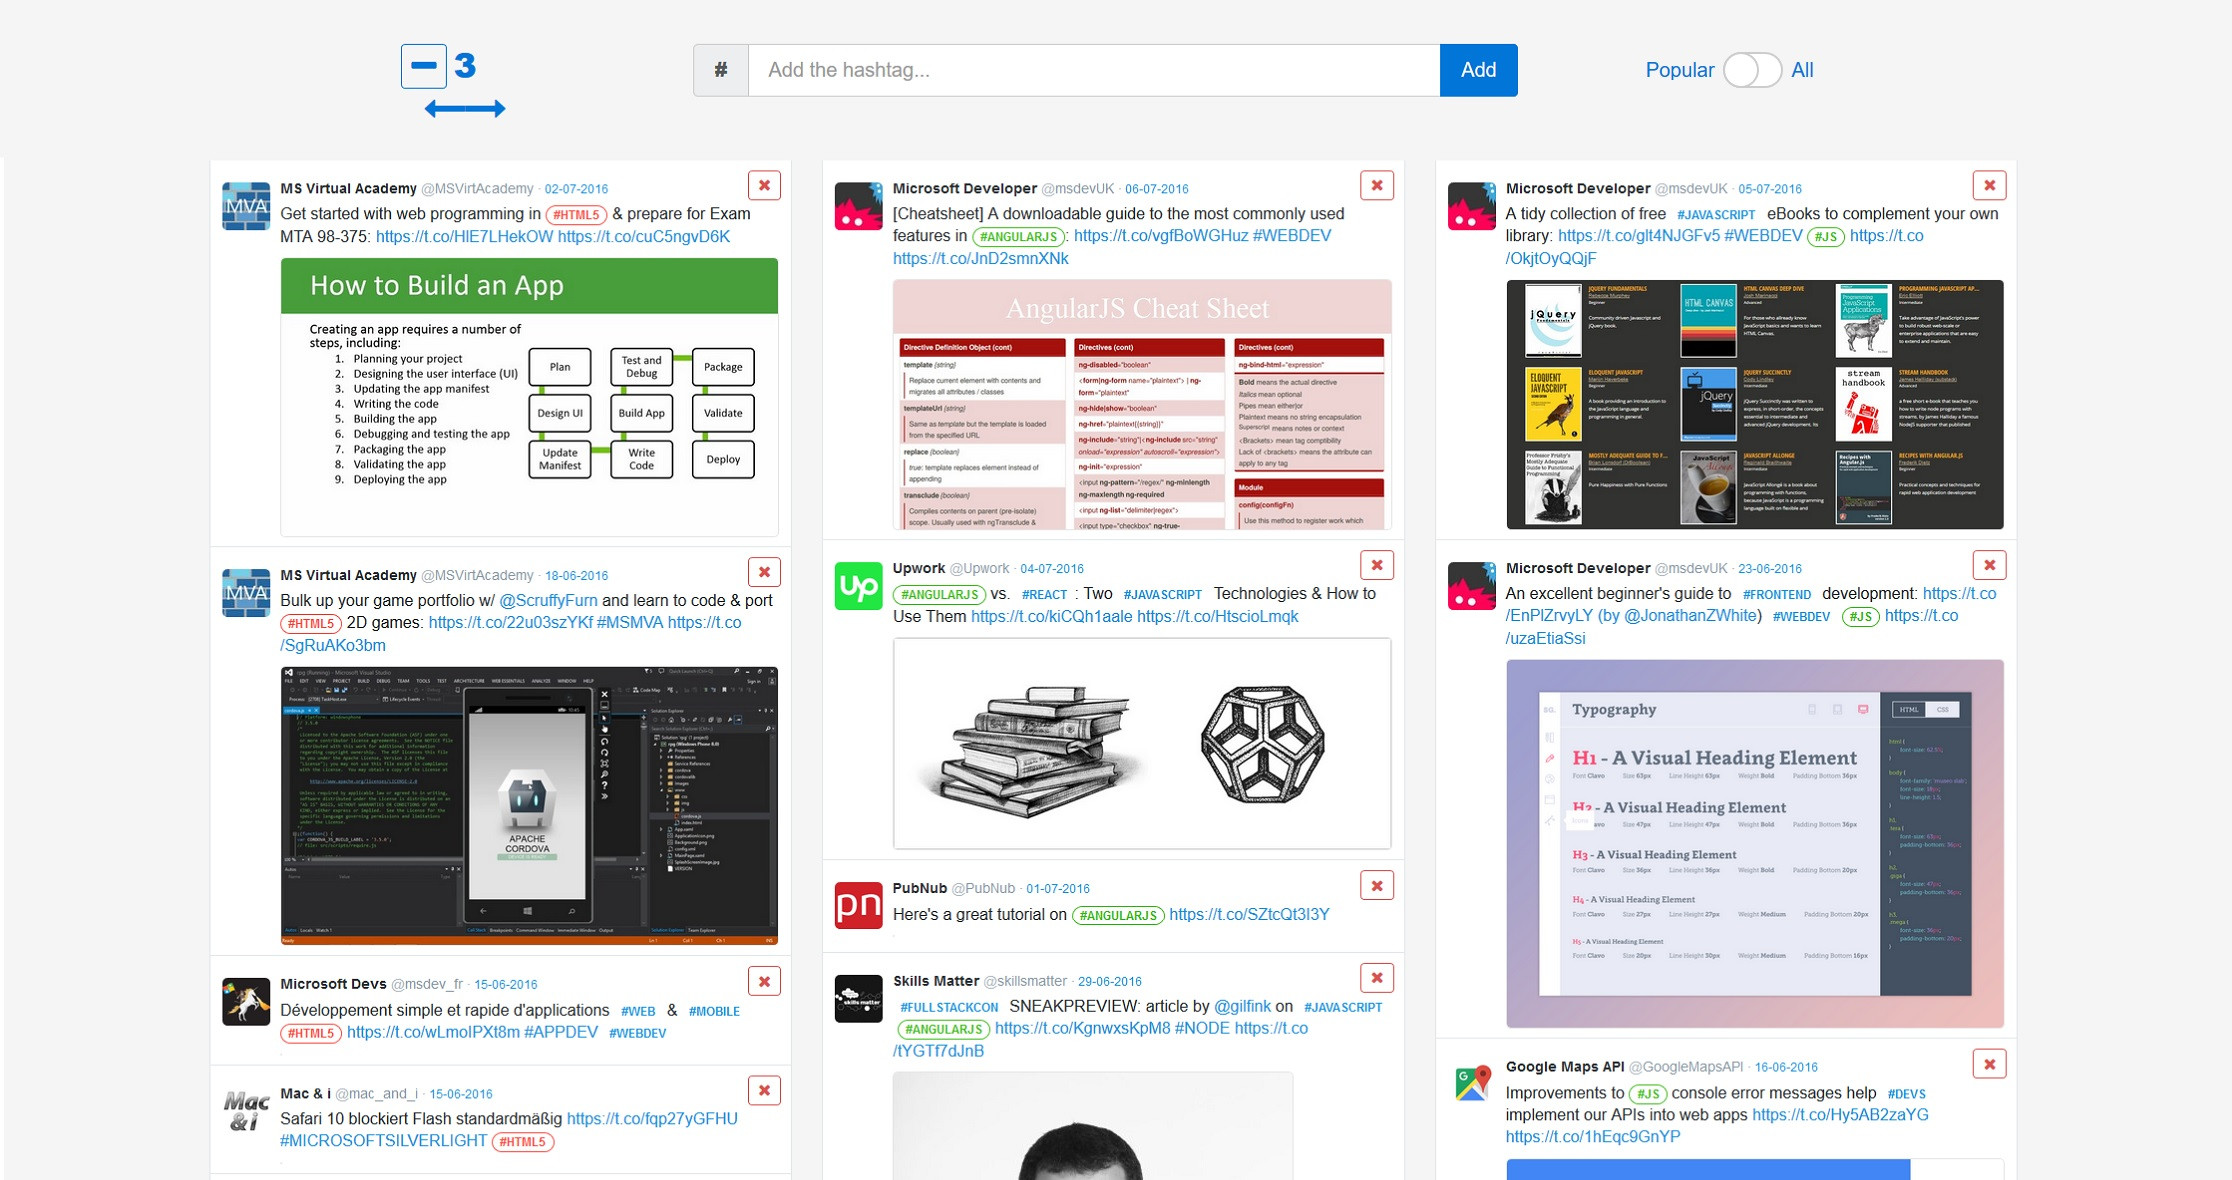This screenshot has height=1180, width=2232.
Task: Click the Upwork avatar logo
Action: tap(858, 586)
